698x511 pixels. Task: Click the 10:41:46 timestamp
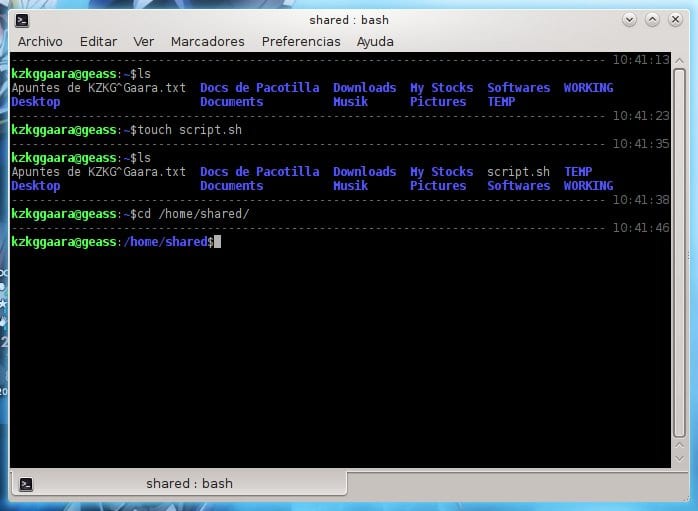tap(641, 228)
